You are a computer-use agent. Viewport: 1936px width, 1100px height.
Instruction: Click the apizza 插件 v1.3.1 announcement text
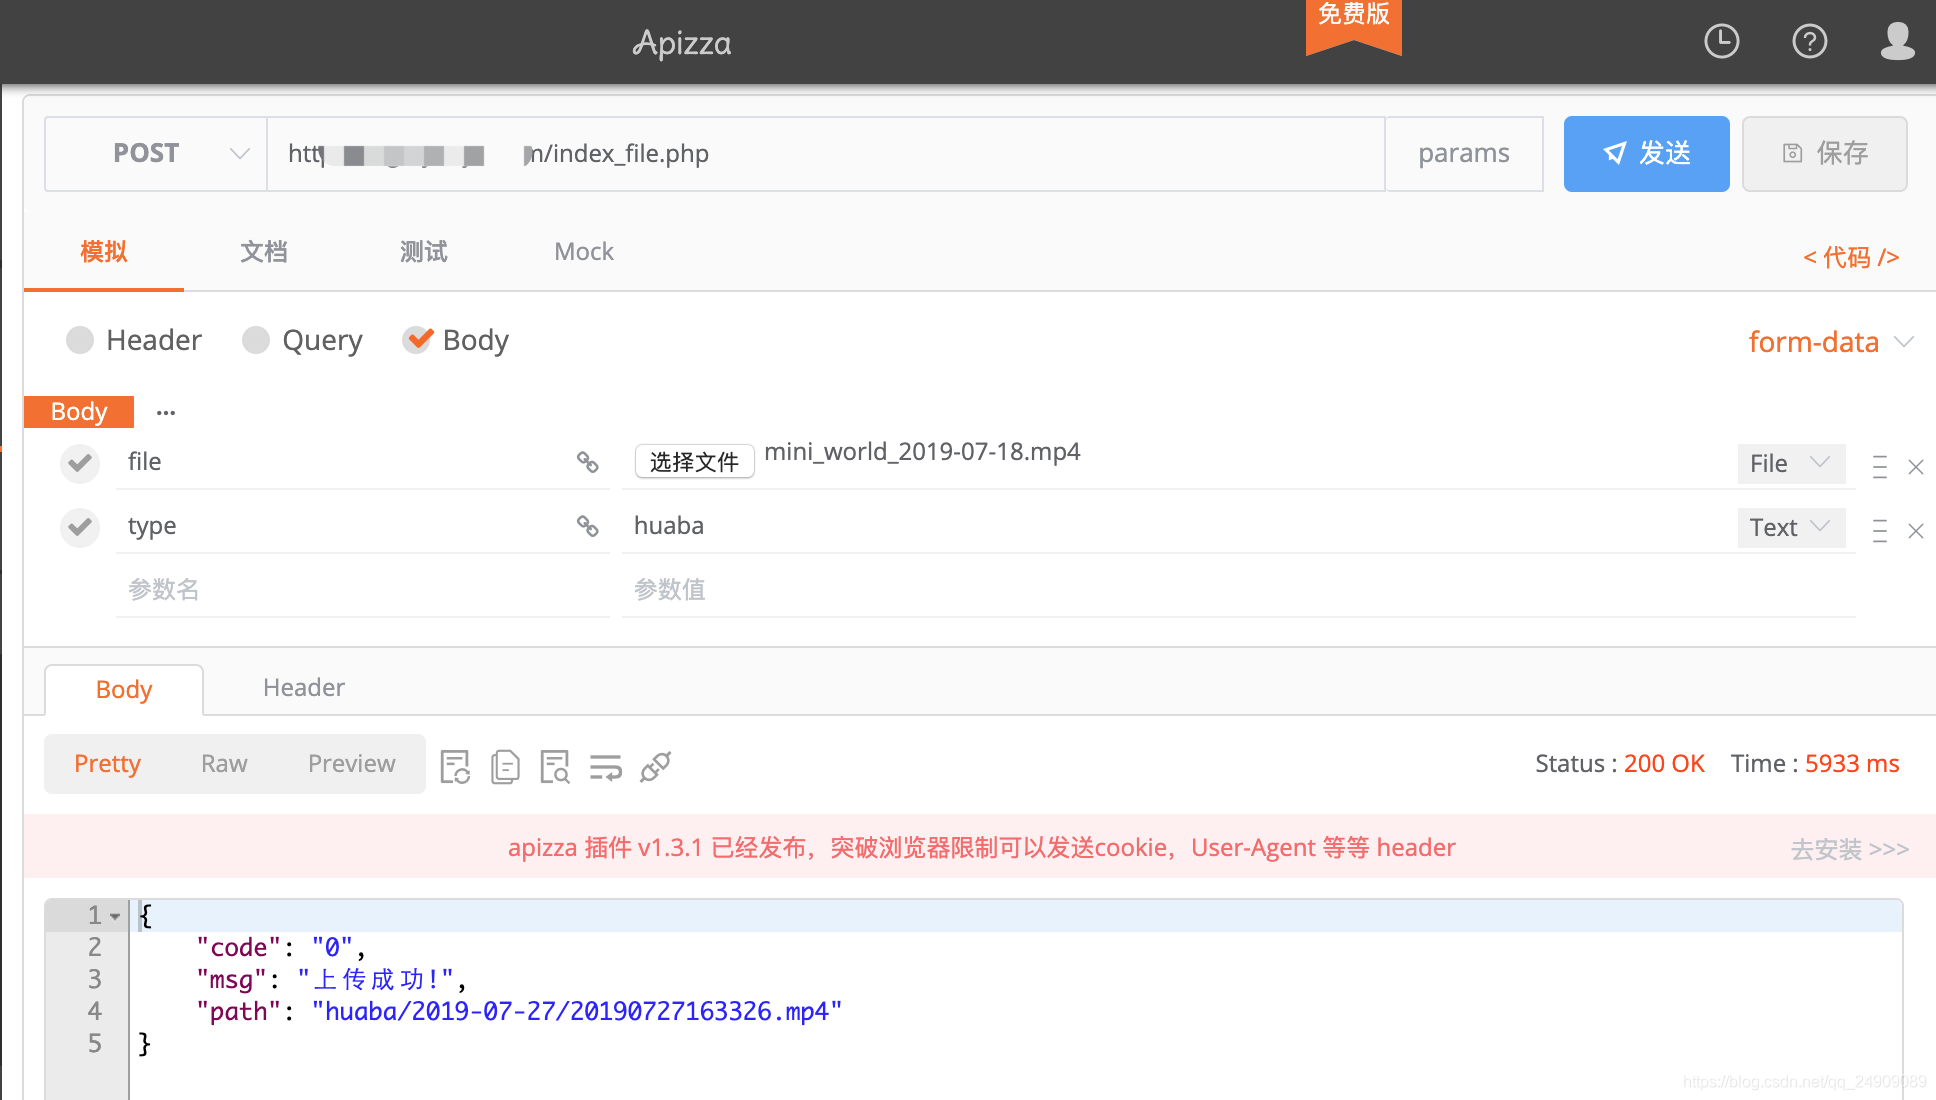click(981, 847)
